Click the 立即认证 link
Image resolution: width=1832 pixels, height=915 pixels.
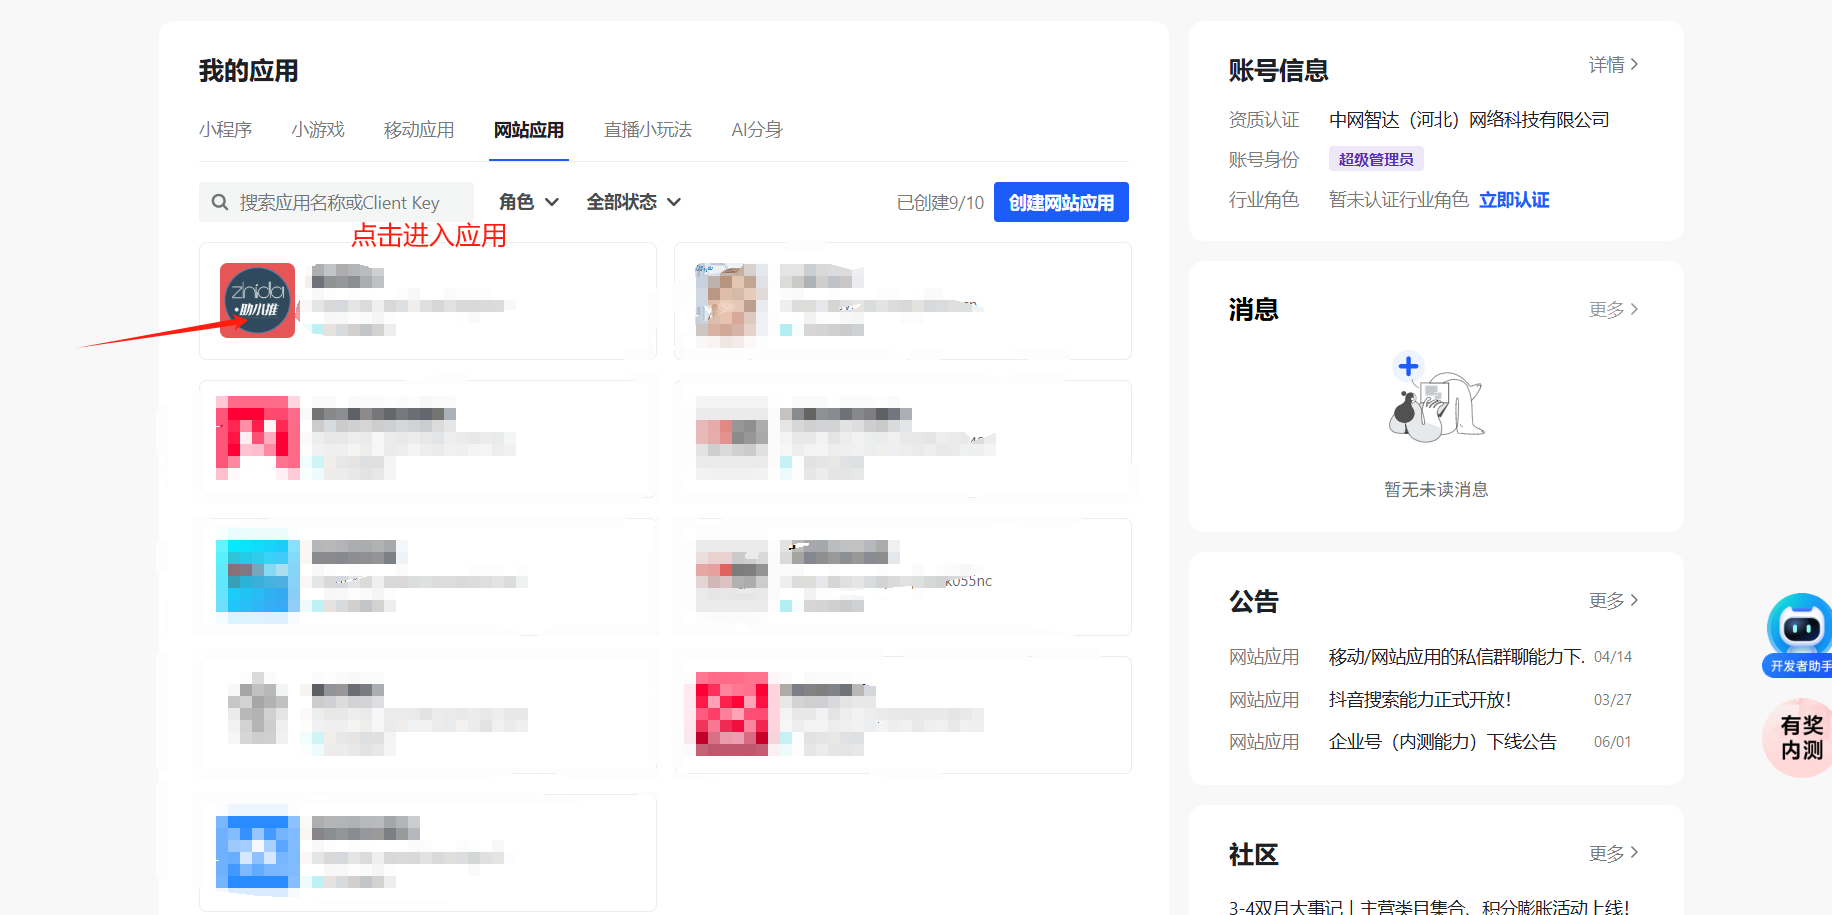[1514, 200]
